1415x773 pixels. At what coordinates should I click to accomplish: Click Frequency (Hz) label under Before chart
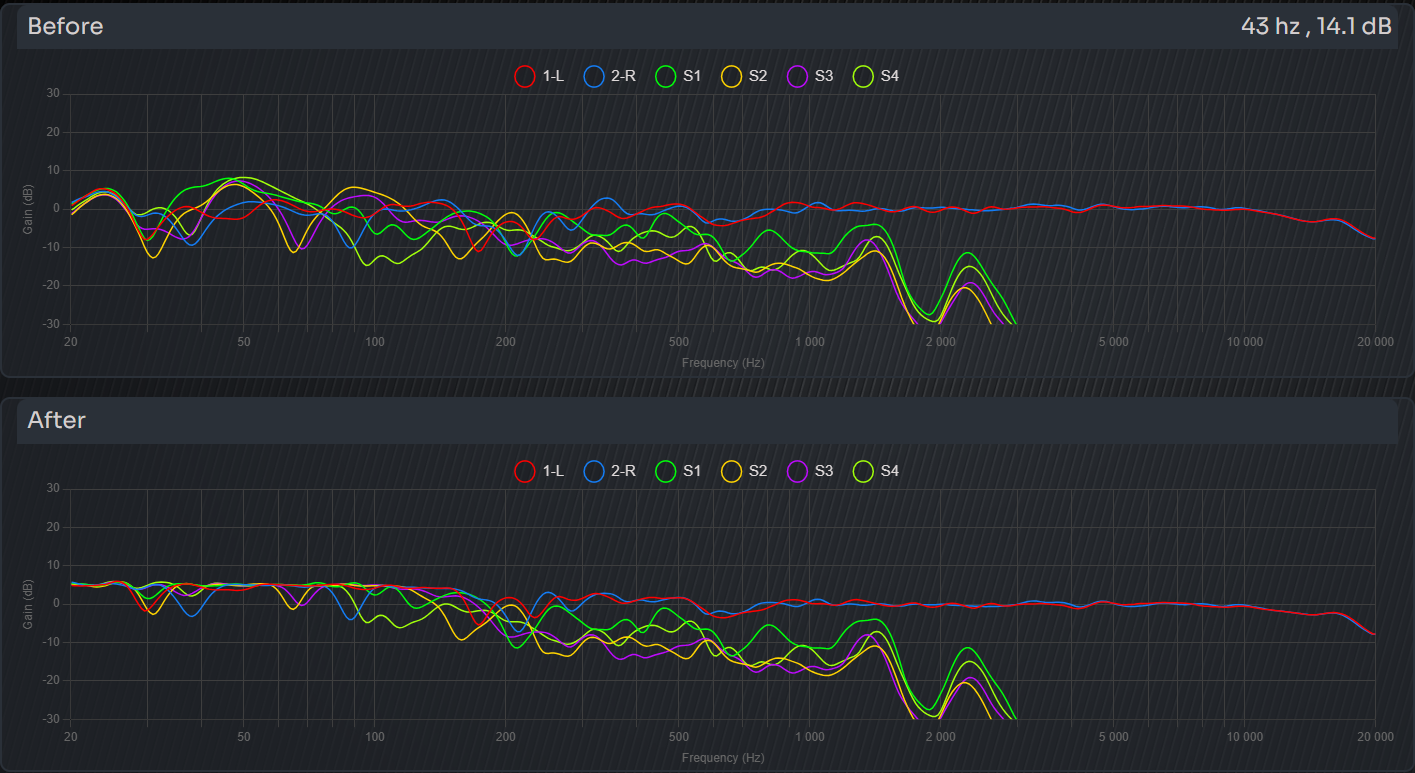click(723, 363)
